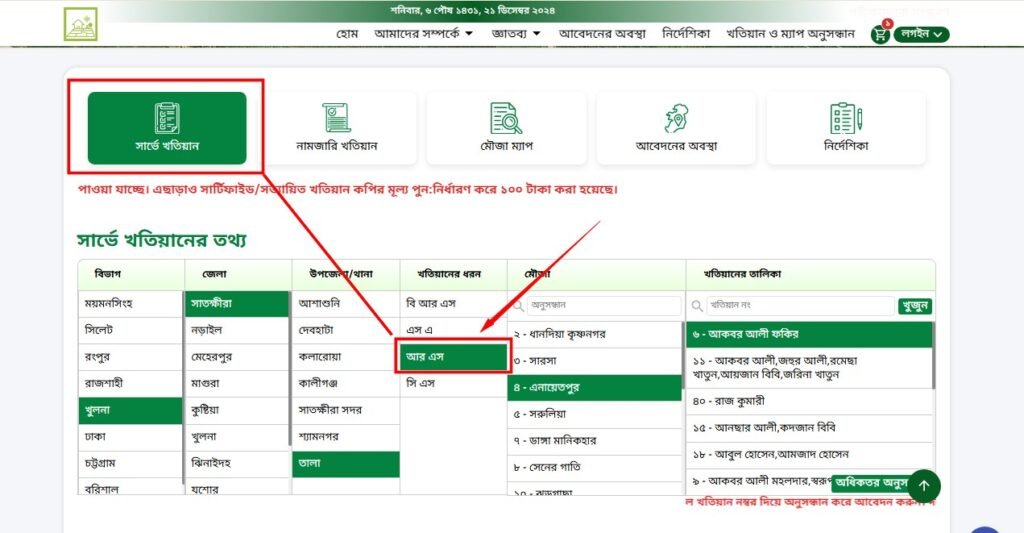Select mouza ৪ - এনায়েতপুর

pyautogui.click(x=595, y=388)
